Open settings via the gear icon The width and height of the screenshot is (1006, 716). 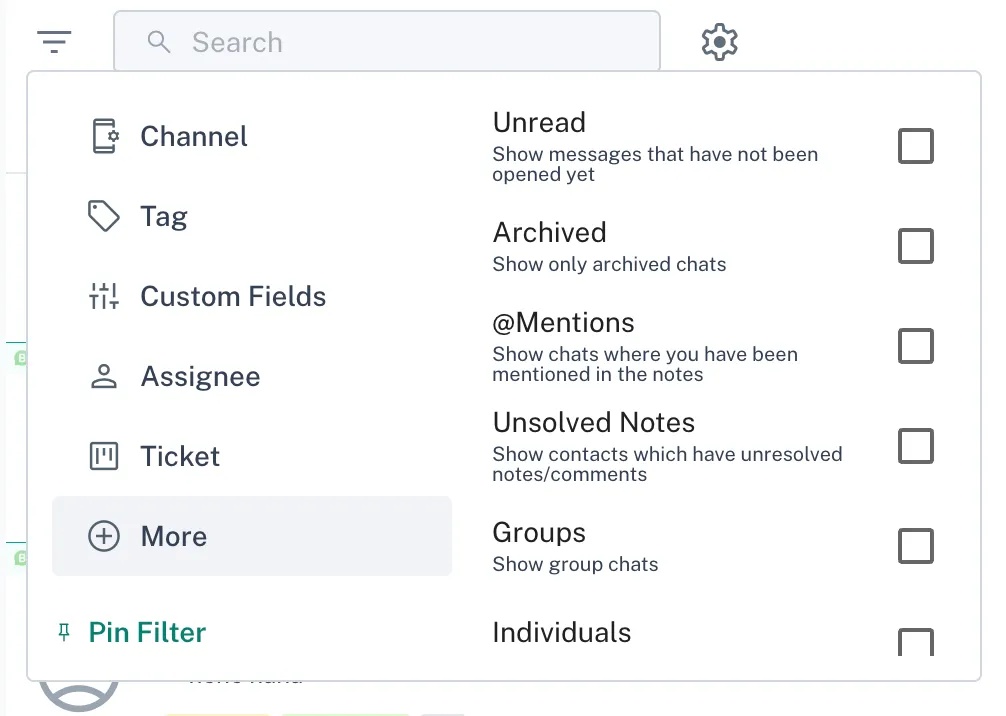click(719, 42)
